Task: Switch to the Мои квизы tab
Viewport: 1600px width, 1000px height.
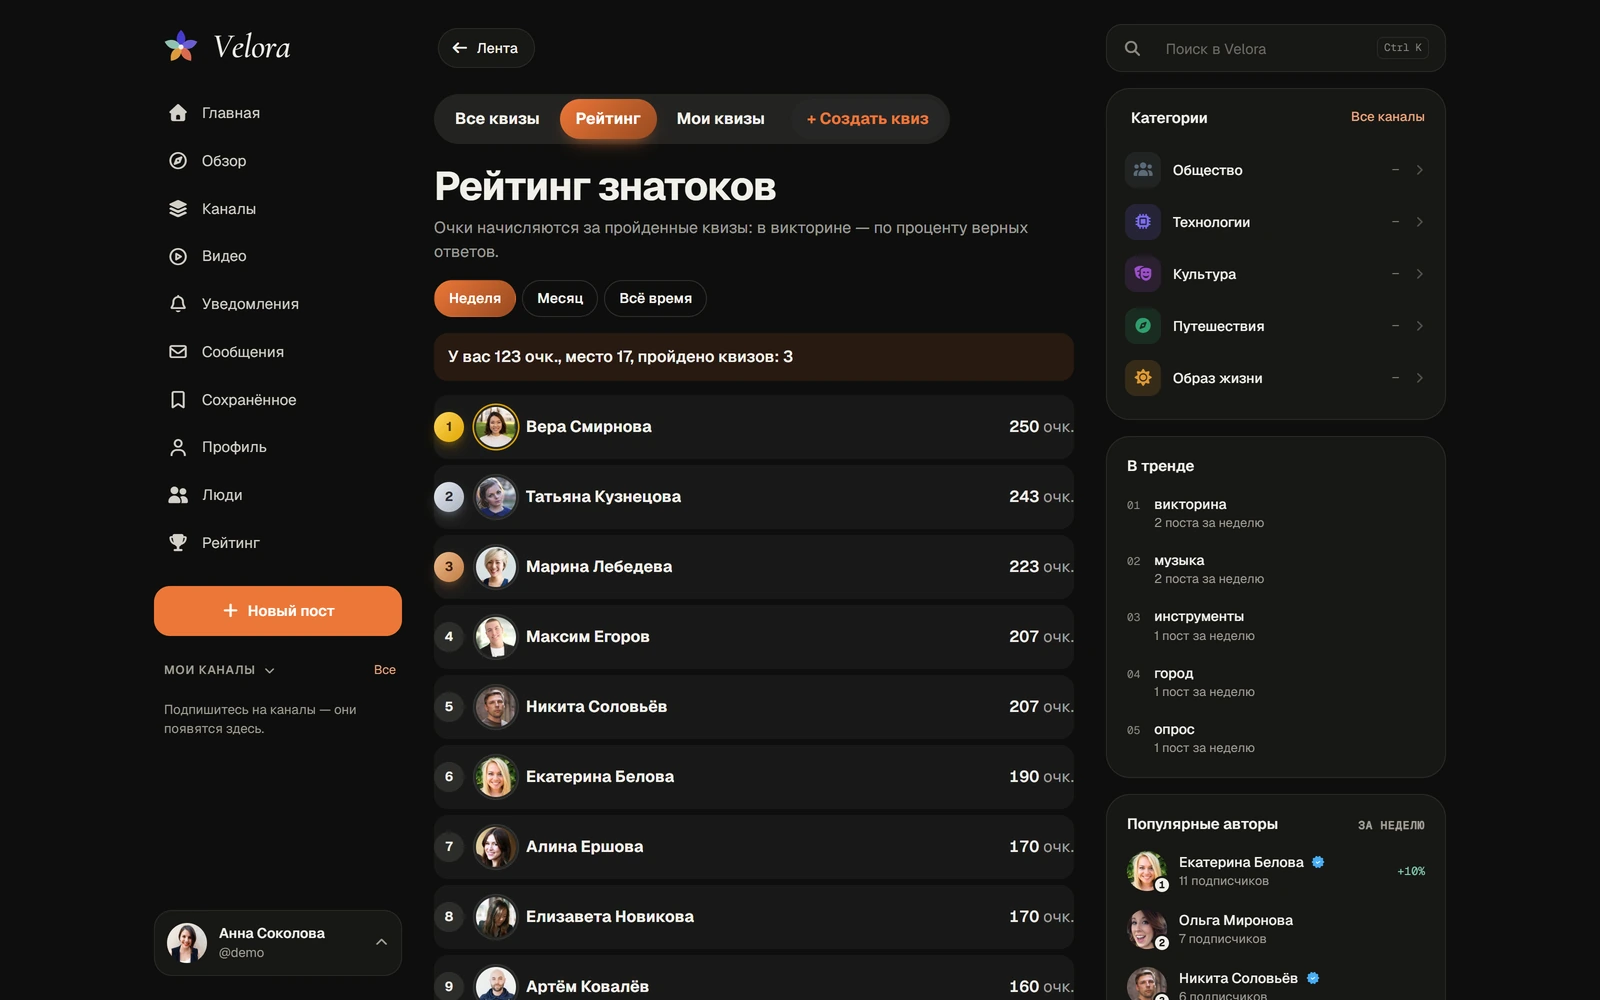Action: tap(720, 119)
